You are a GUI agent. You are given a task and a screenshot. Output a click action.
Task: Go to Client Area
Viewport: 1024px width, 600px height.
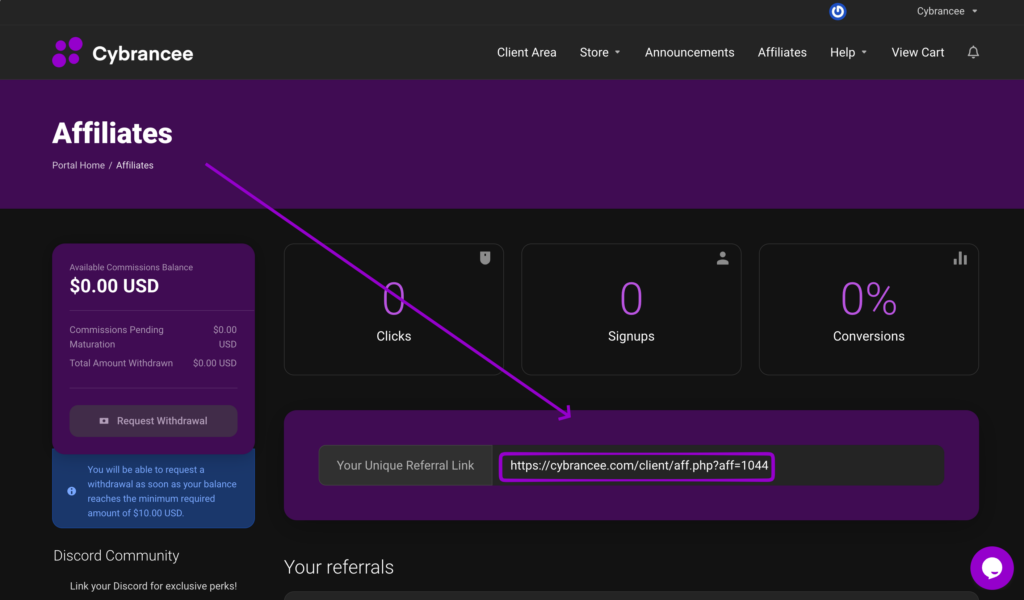click(x=526, y=52)
